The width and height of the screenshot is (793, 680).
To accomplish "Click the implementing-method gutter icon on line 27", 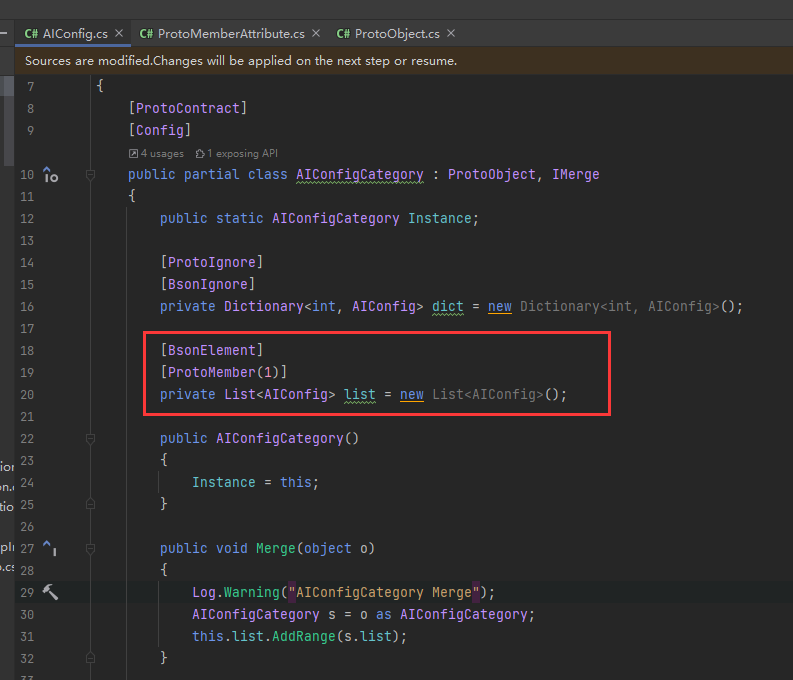I will [x=50, y=548].
